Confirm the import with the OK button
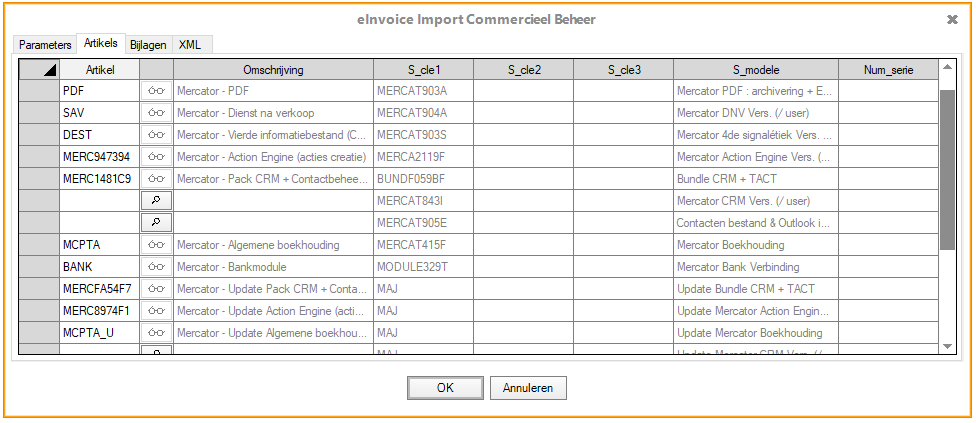The width and height of the screenshot is (976, 423). click(445, 388)
